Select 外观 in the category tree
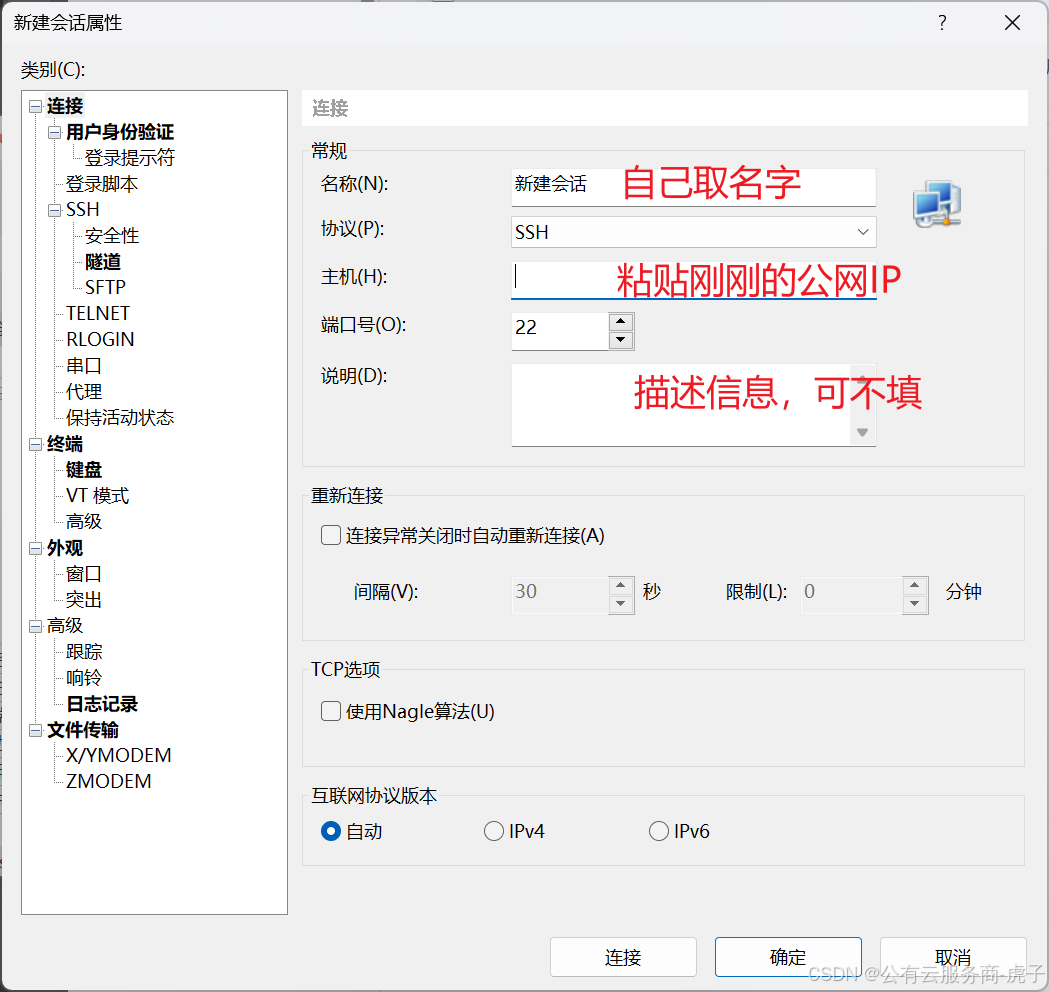The height and width of the screenshot is (992, 1049). click(65, 549)
